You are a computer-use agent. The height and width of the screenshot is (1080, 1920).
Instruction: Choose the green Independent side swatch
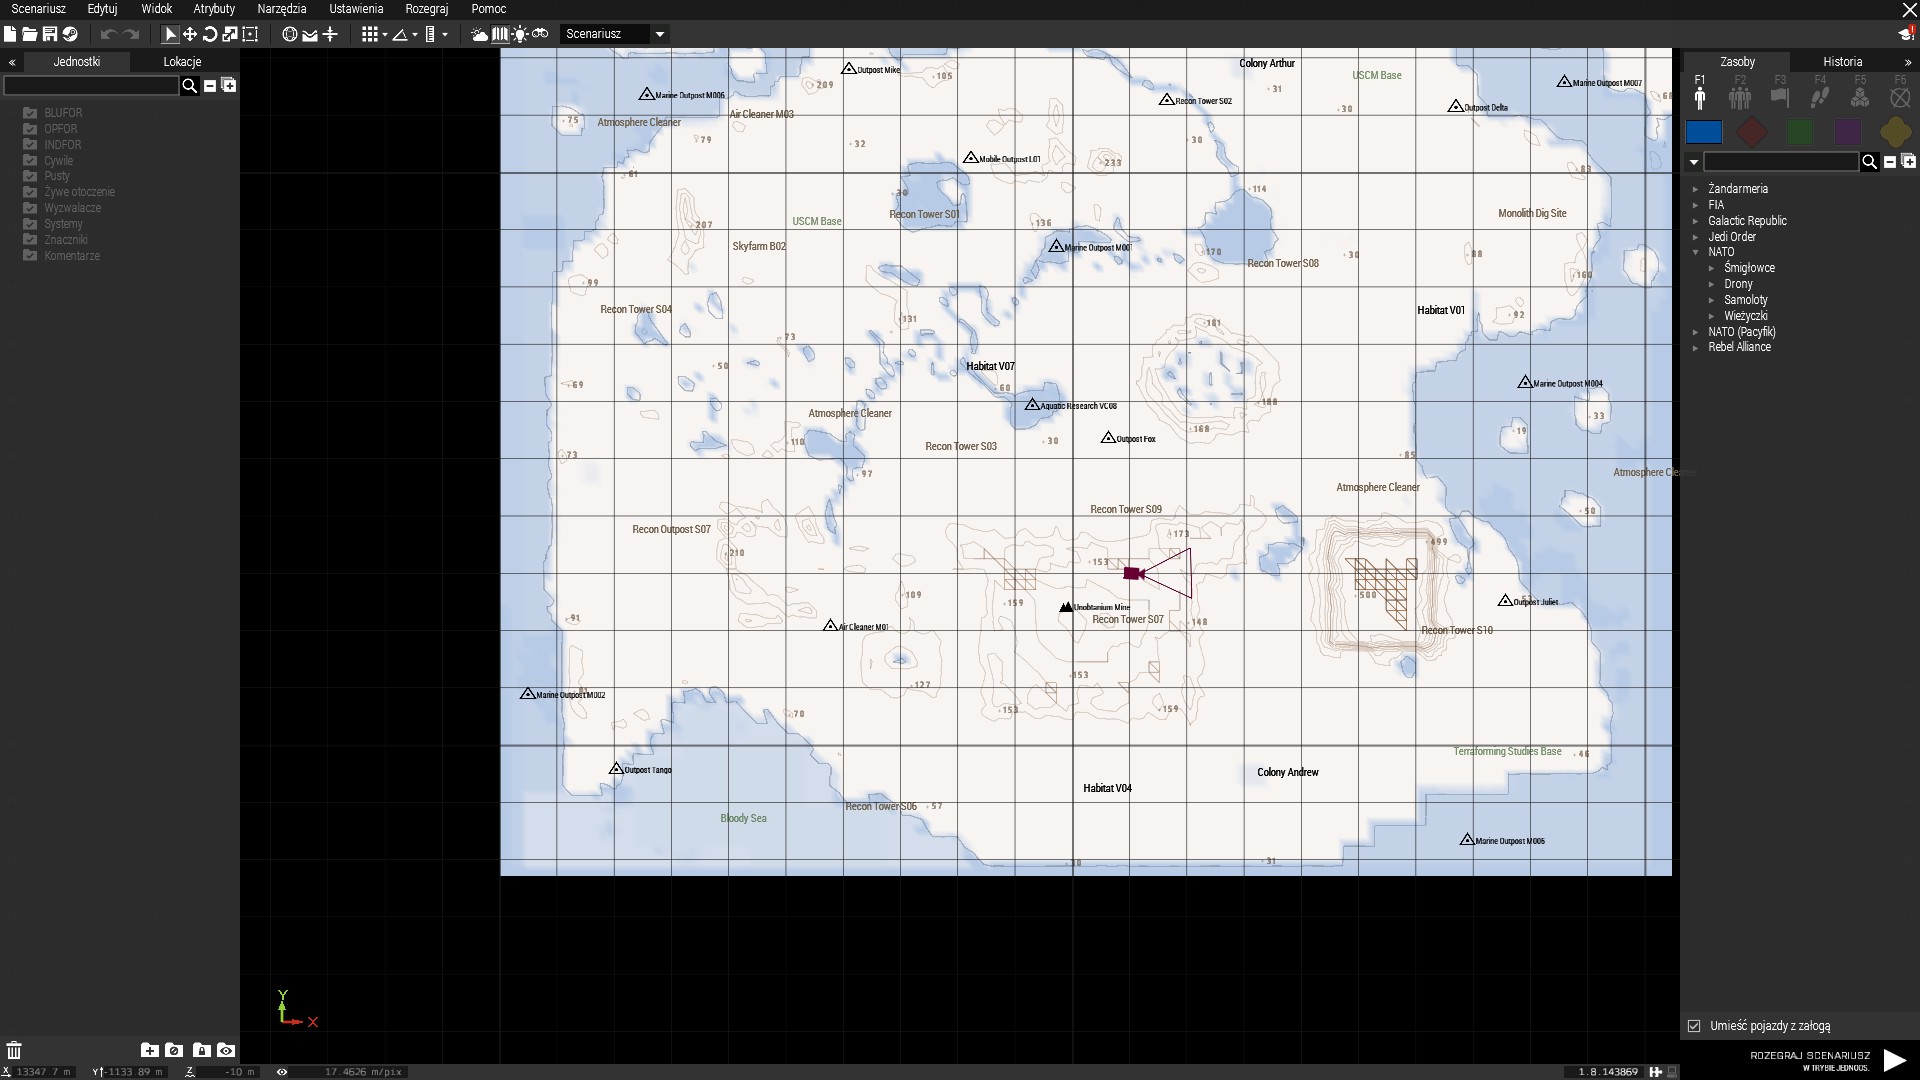(x=1800, y=132)
